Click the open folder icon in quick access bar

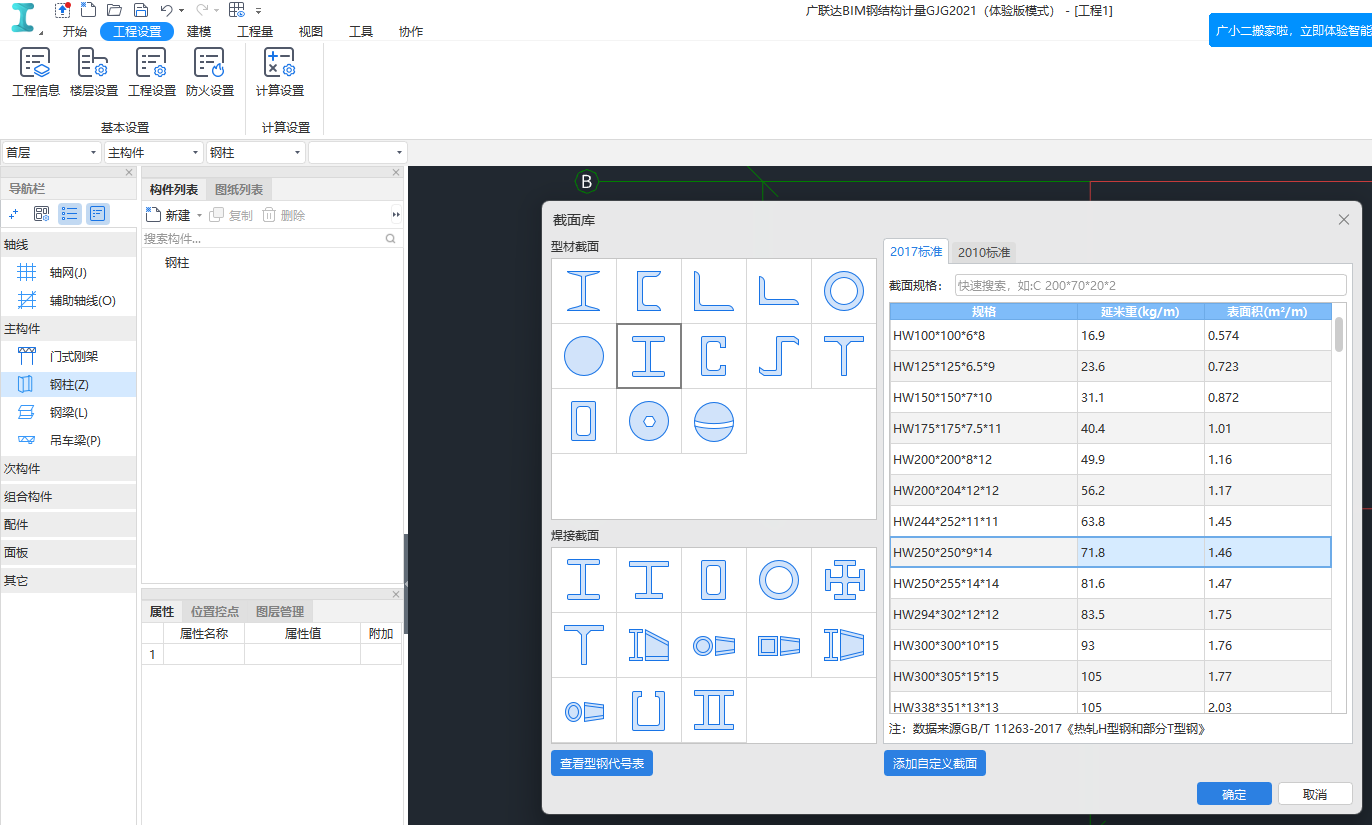(x=114, y=10)
